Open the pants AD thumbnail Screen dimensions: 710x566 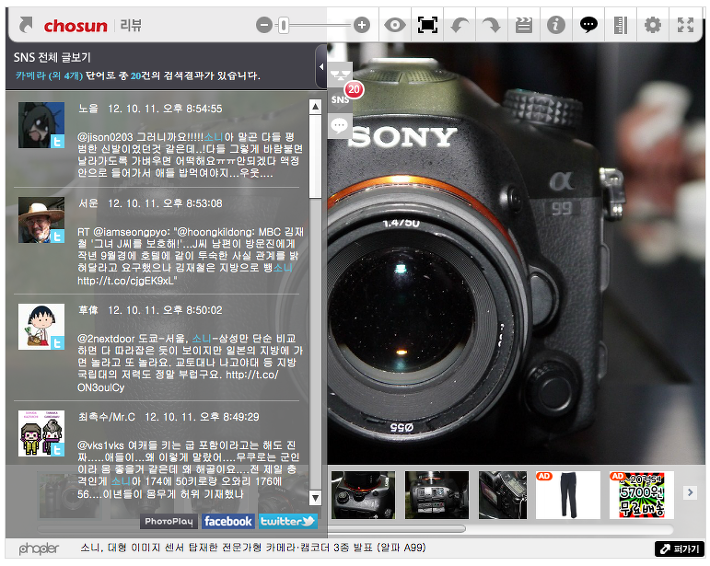tap(568, 495)
